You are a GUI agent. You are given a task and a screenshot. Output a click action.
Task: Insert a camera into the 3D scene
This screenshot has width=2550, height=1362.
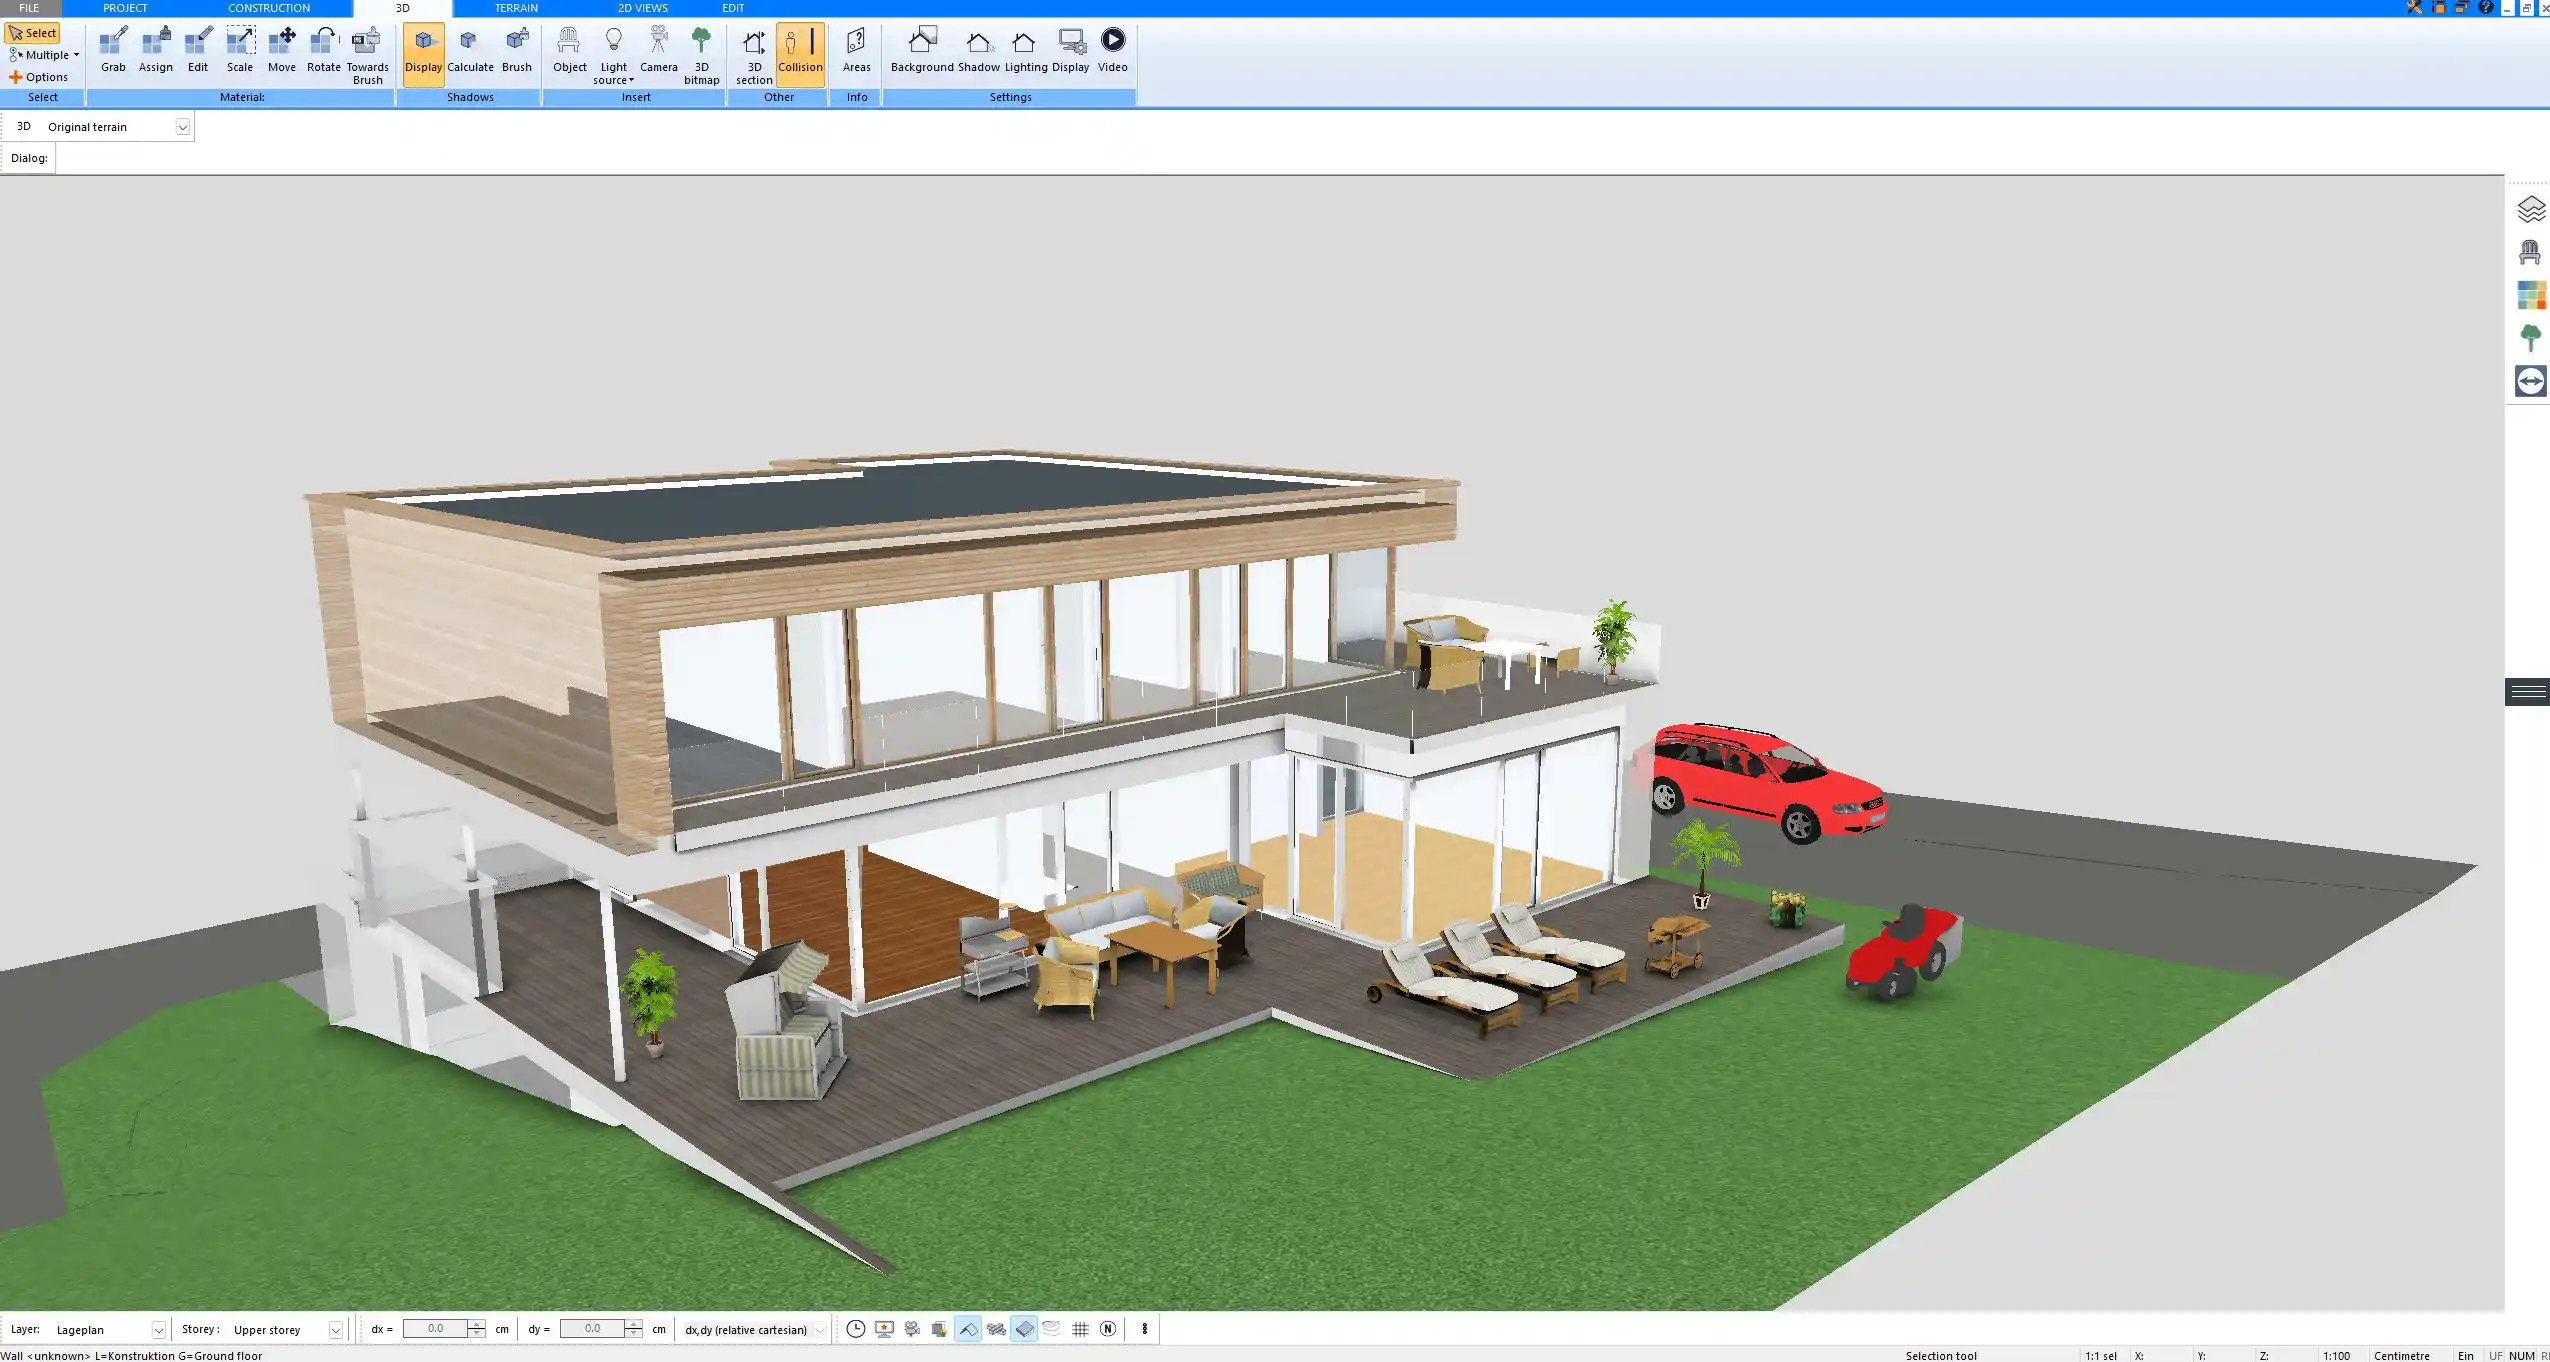[x=657, y=47]
